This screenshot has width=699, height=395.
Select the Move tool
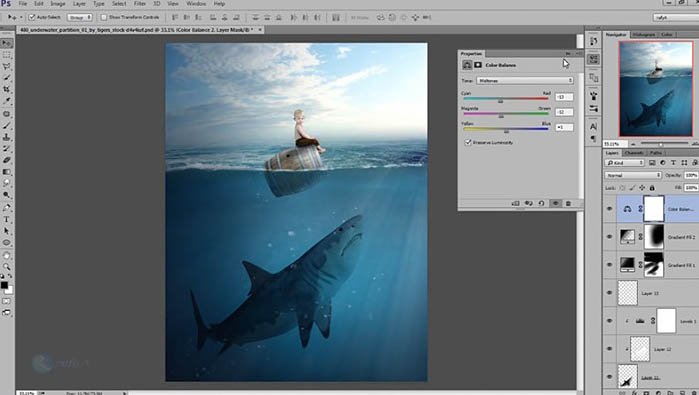click(7, 43)
